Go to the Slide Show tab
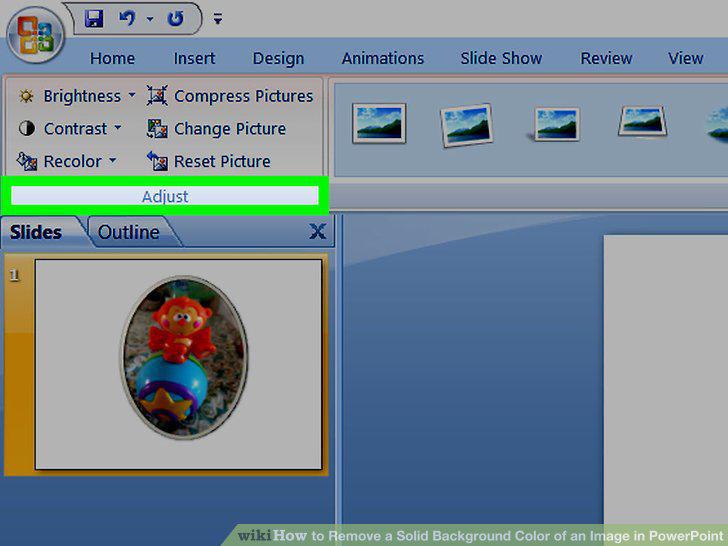 pyautogui.click(x=501, y=58)
